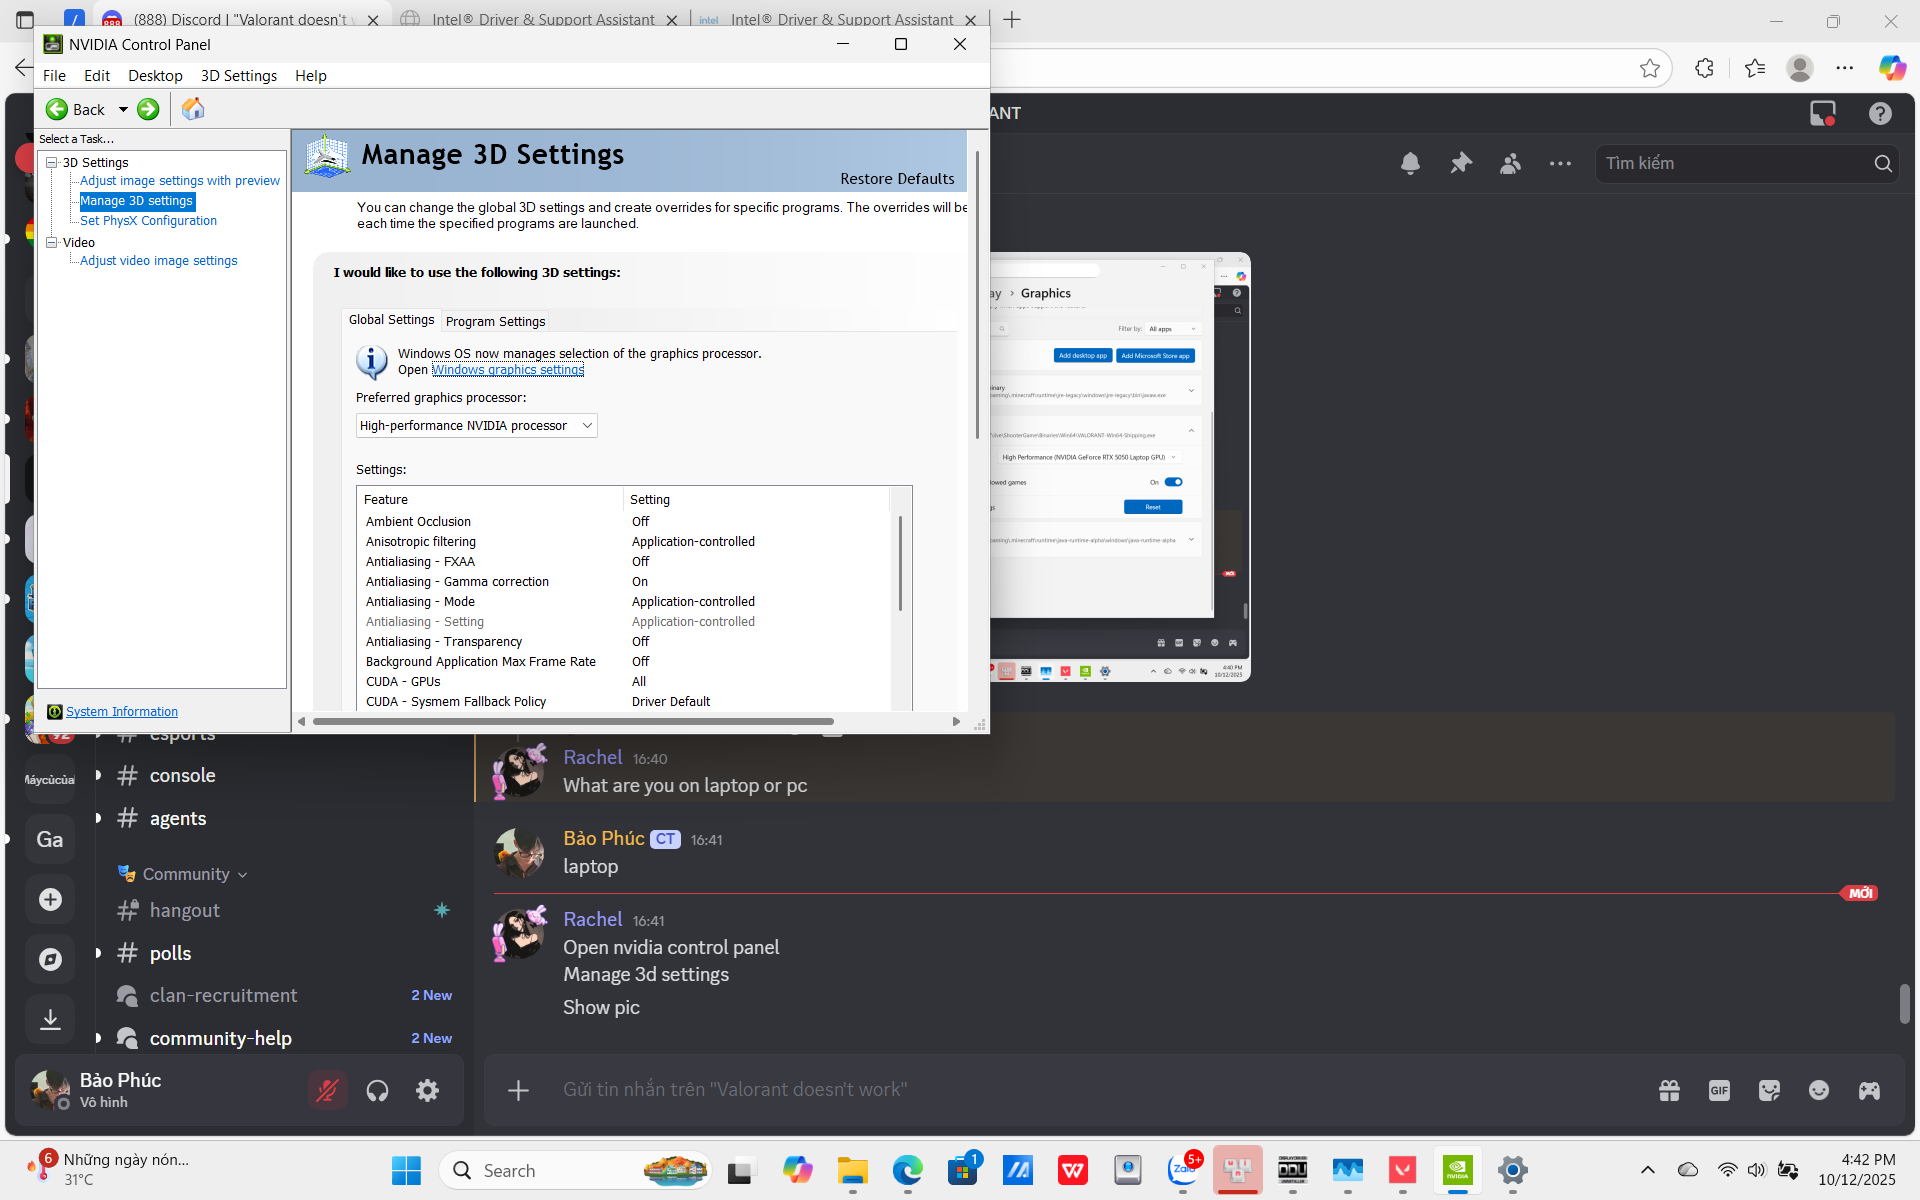Open Discord pinned messages icon
This screenshot has height=1200, width=1920.
pos(1461,163)
